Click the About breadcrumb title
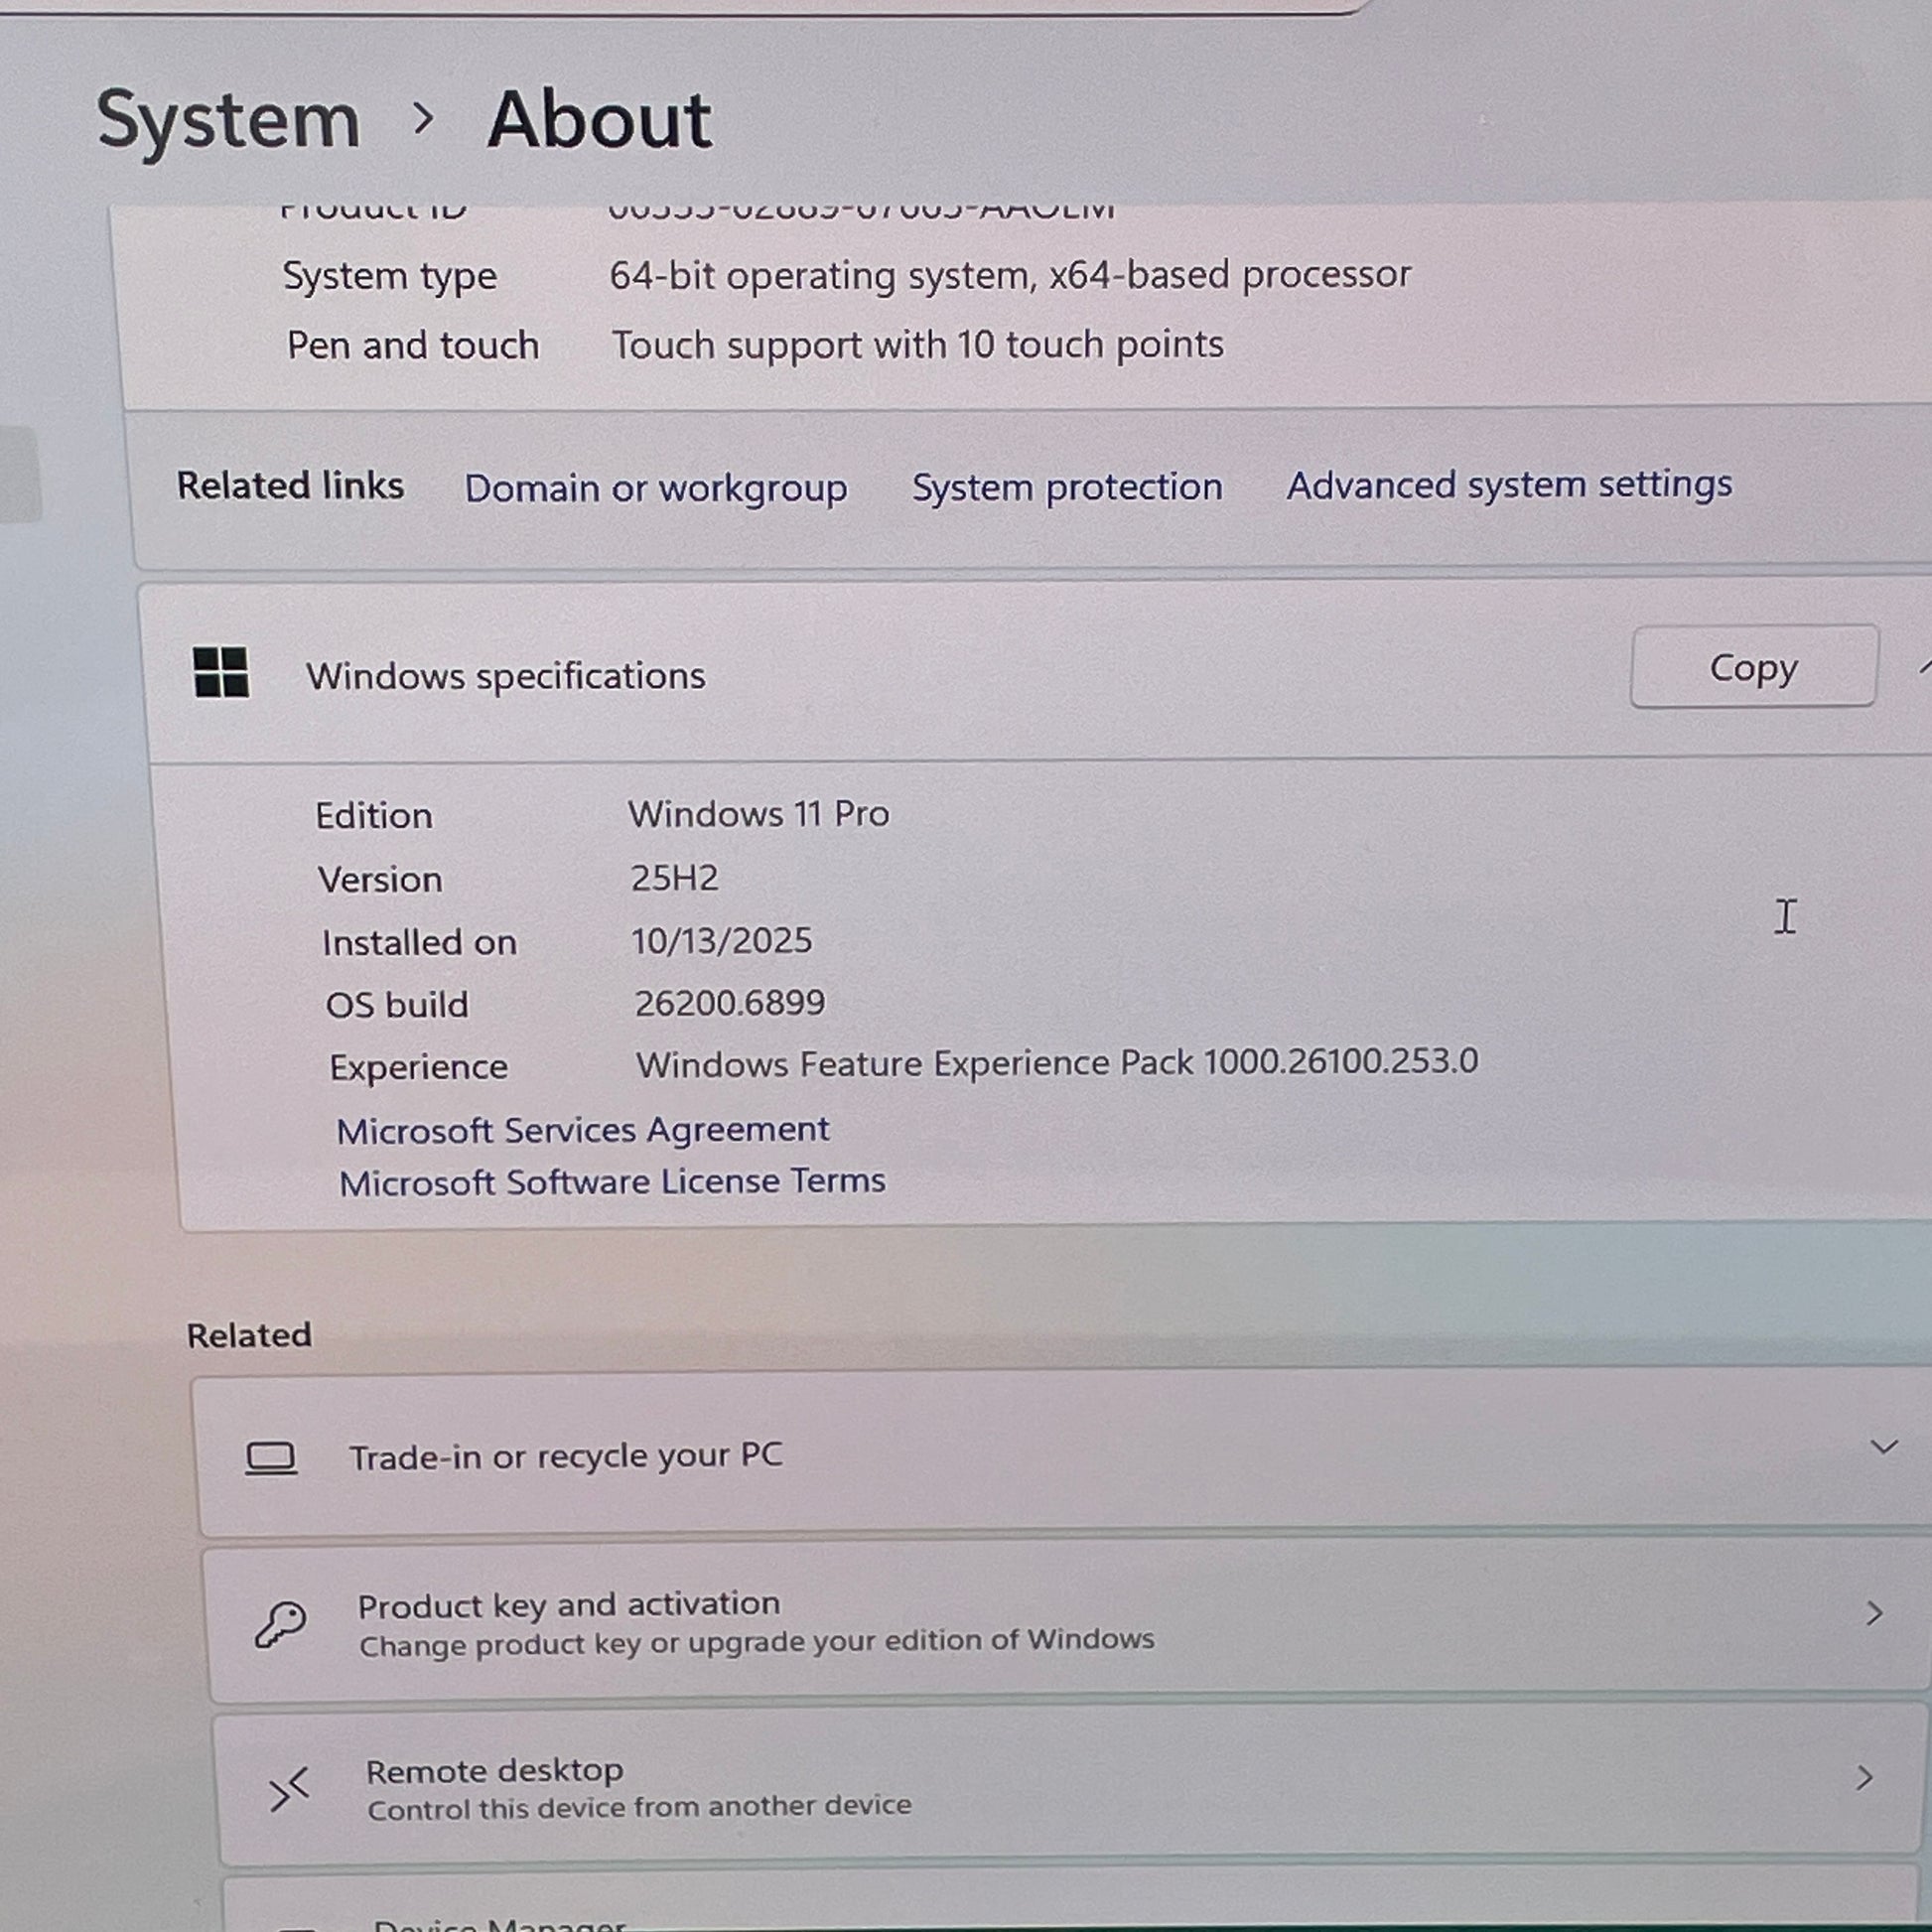The width and height of the screenshot is (1932, 1932). [x=599, y=120]
